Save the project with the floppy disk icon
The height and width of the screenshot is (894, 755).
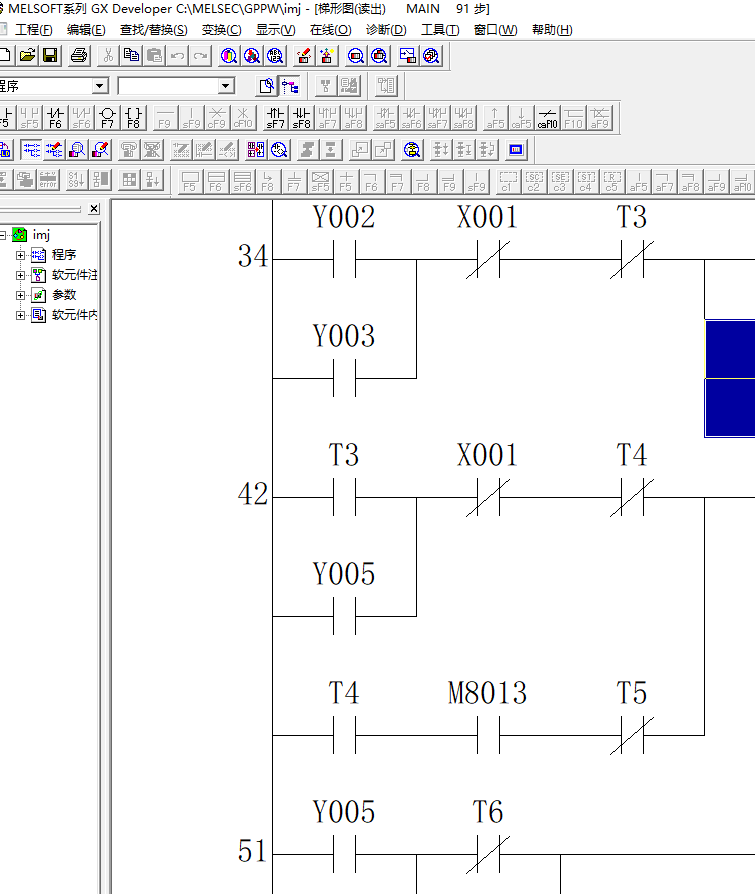(50, 55)
